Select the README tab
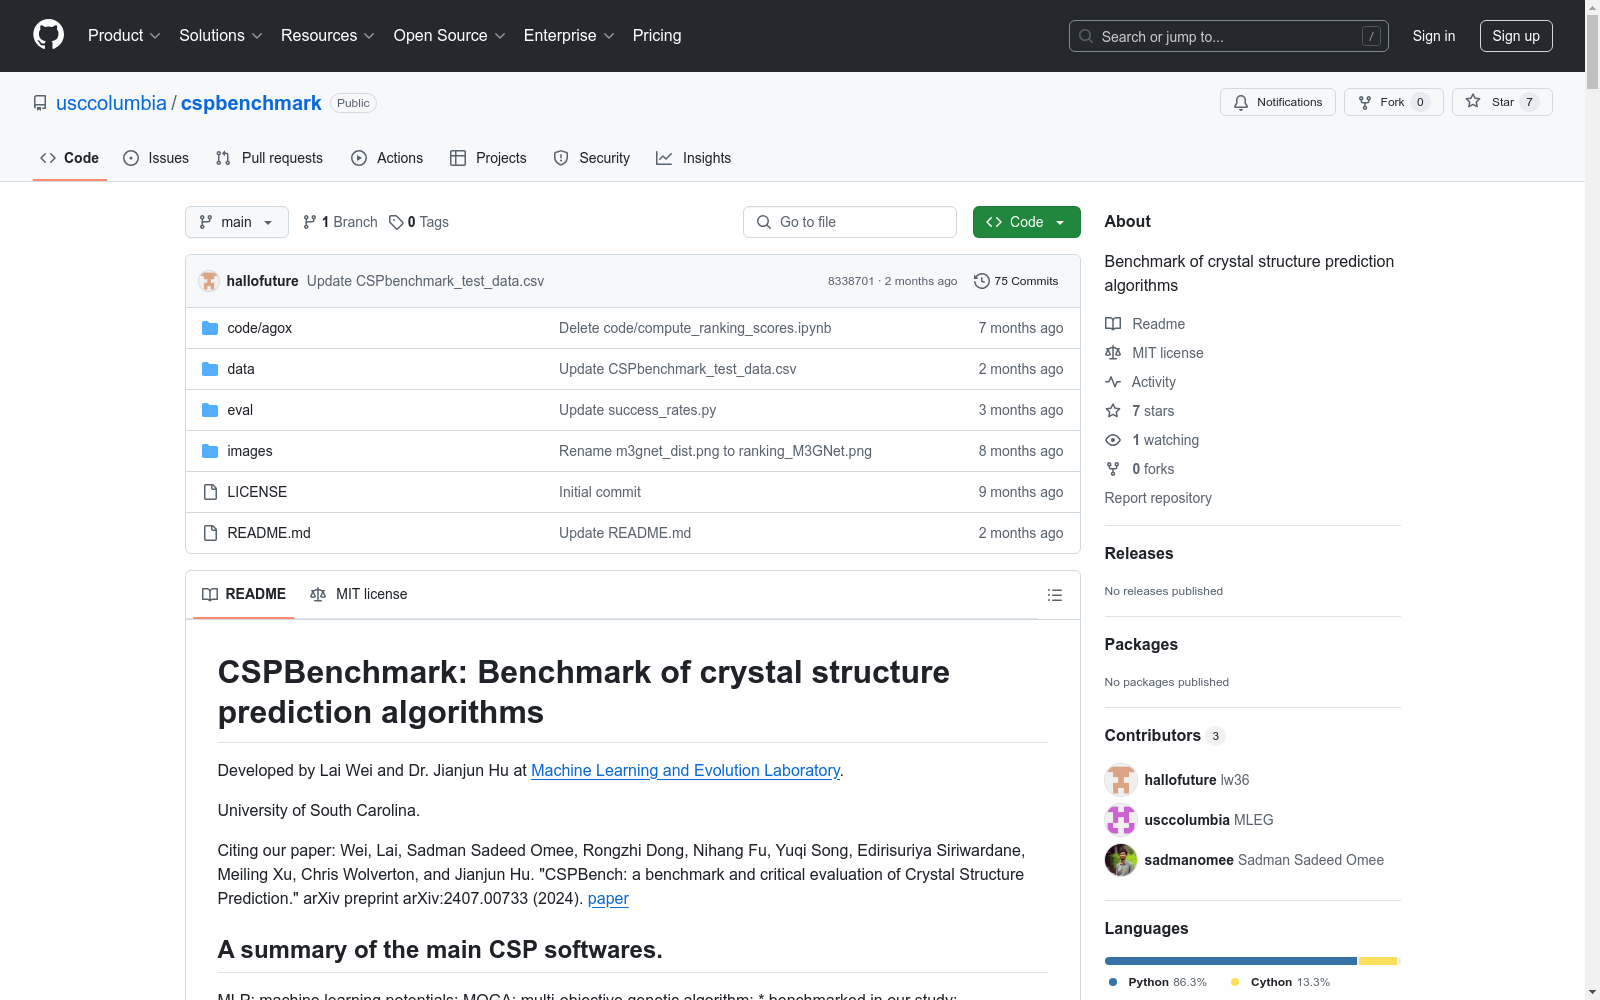The image size is (1600, 1000). [244, 594]
